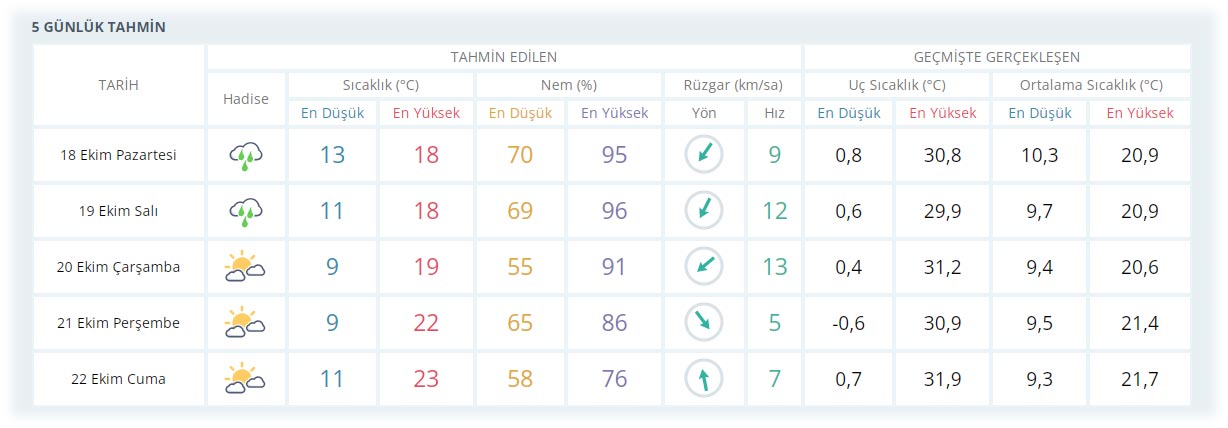This screenshot has height=428, width=1228.
Task: Click the wind direction arrow for 19 Ekim Salı
Action: tap(704, 210)
